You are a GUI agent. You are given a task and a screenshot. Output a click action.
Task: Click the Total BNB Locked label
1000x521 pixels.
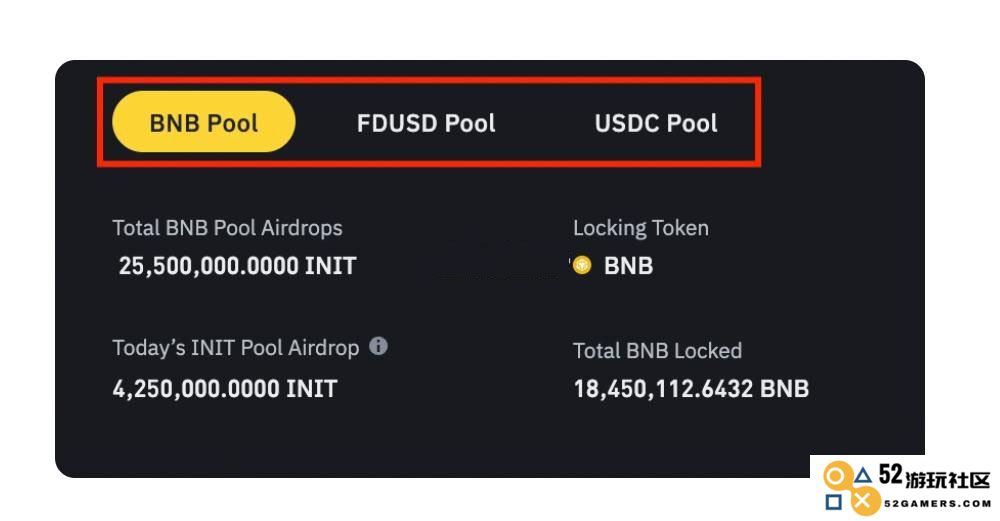pyautogui.click(x=657, y=351)
